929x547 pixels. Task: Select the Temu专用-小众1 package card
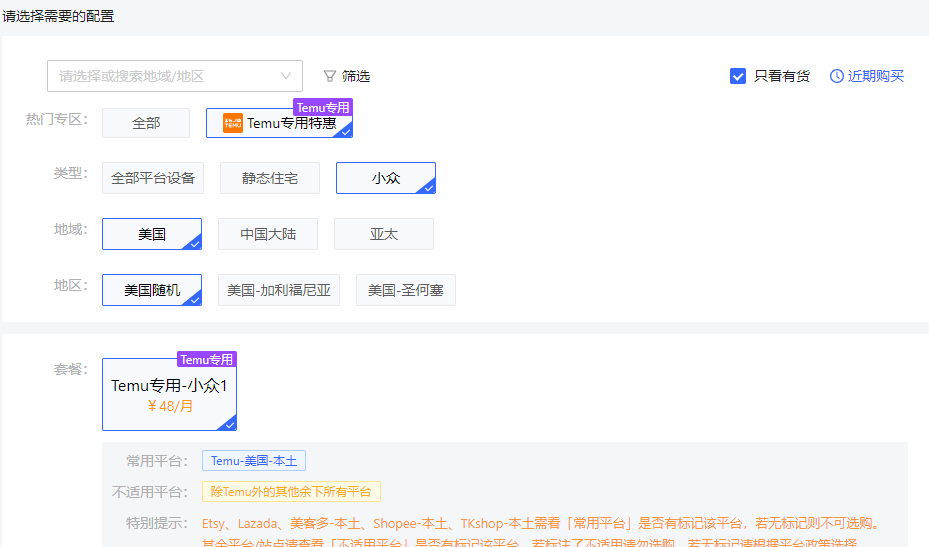pyautogui.click(x=169, y=394)
